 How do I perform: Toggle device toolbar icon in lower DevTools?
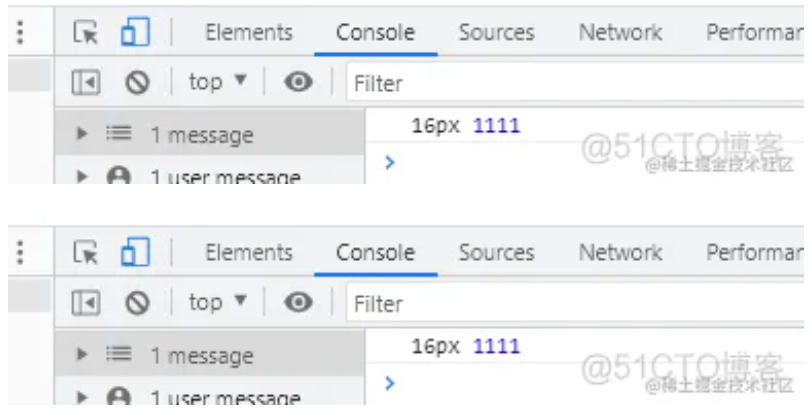136,252
